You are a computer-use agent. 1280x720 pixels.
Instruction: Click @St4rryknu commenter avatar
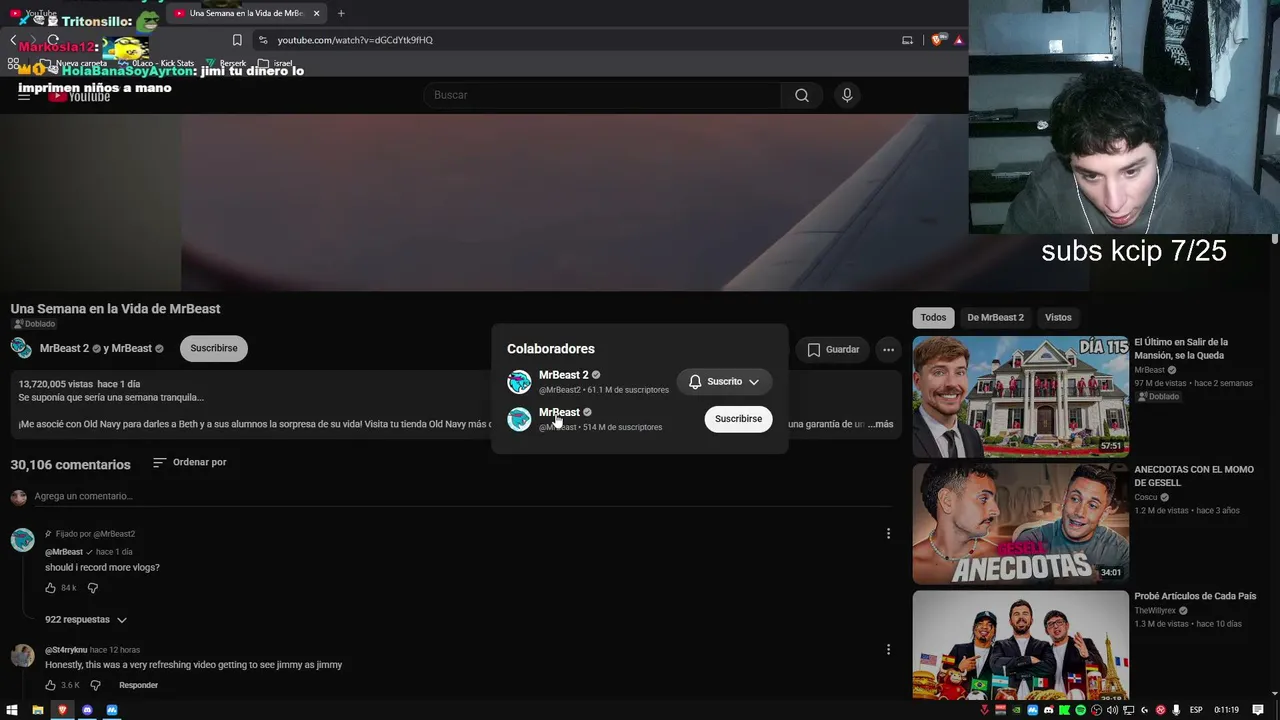22,656
